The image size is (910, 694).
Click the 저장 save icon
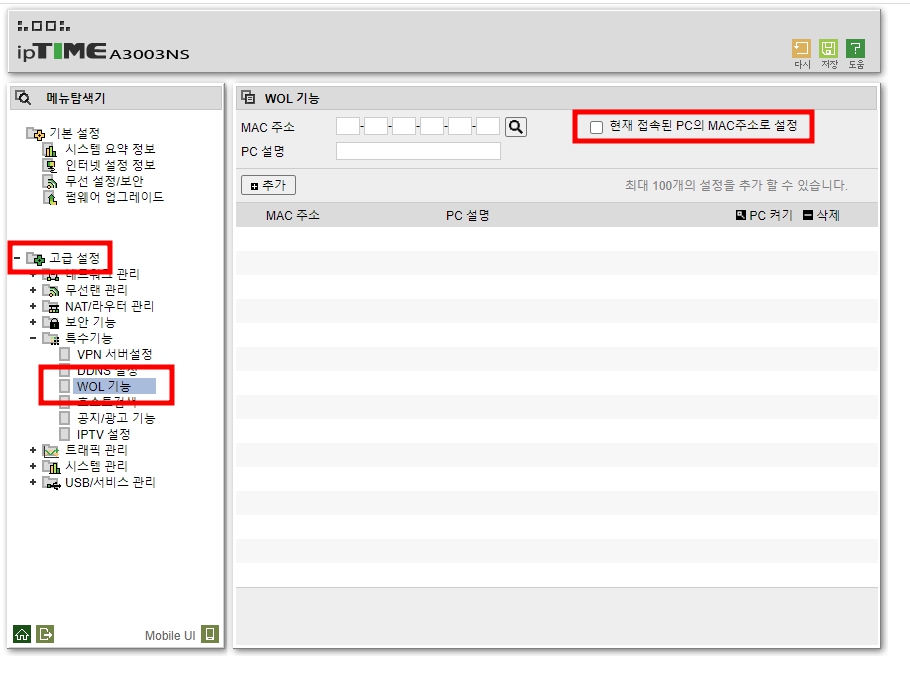[x=829, y=49]
